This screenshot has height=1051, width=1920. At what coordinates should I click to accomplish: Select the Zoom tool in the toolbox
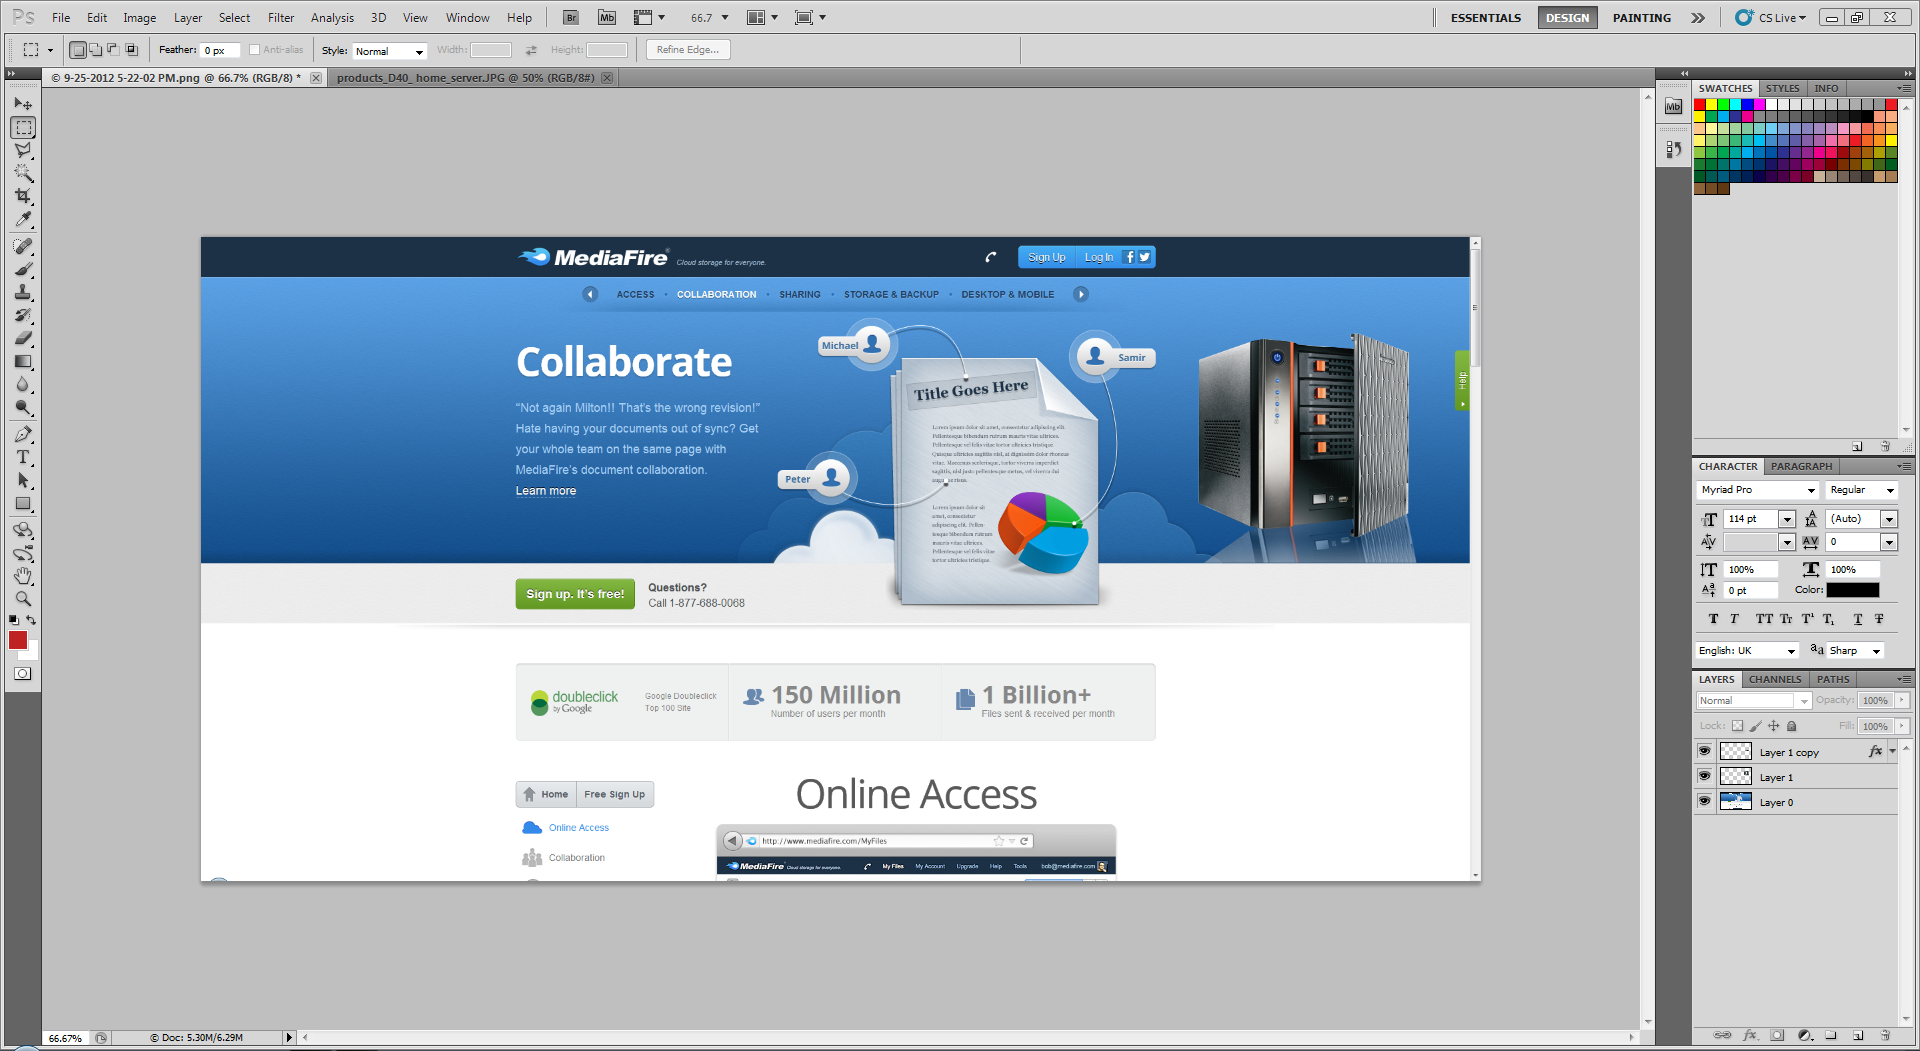coord(23,599)
